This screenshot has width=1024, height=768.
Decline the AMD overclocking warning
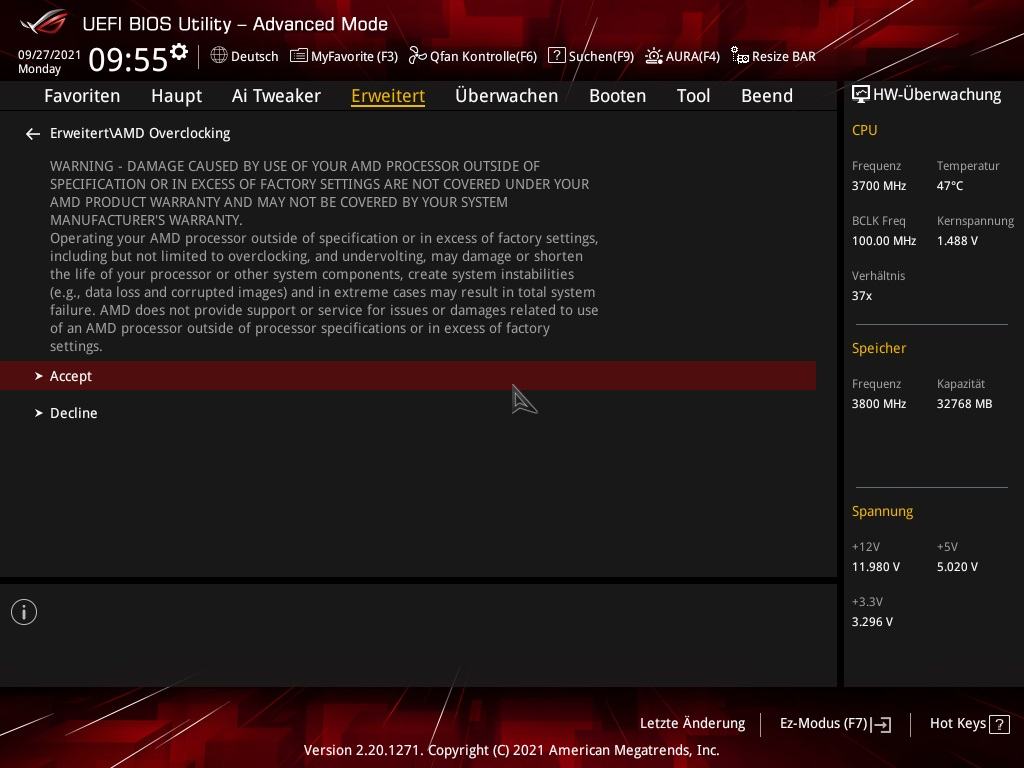tap(408, 413)
